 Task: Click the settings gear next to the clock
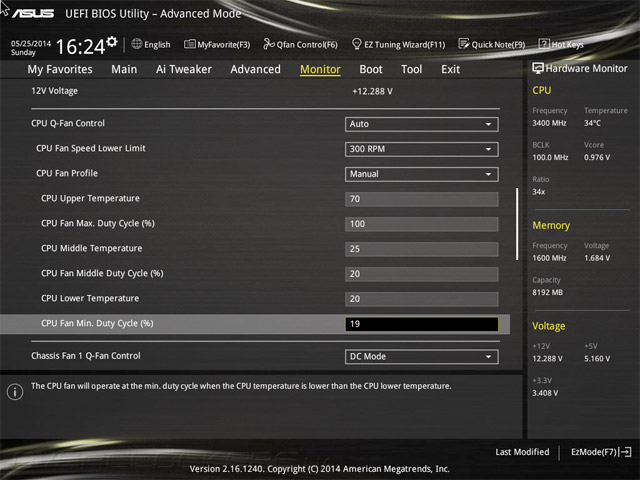pos(112,41)
